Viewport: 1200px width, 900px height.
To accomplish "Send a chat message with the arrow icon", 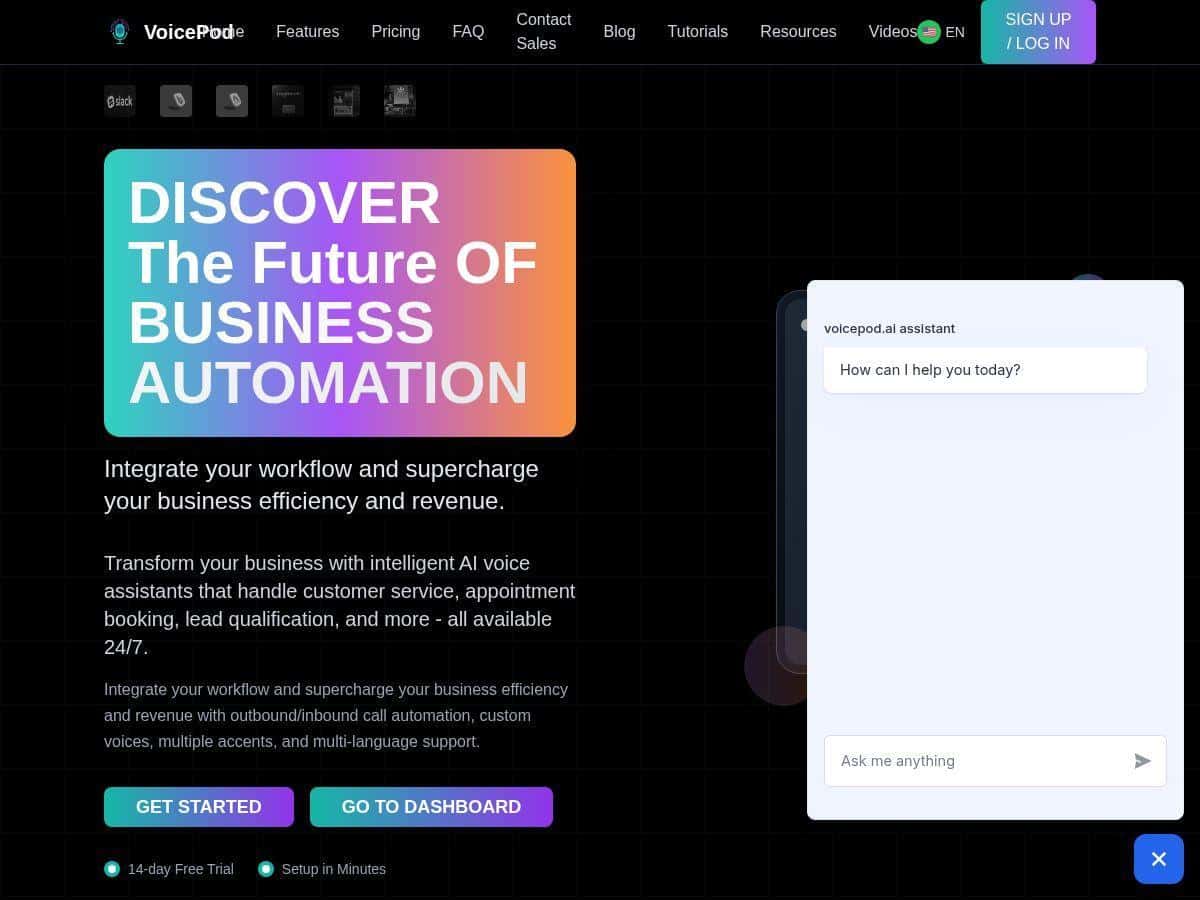I will (x=1142, y=761).
